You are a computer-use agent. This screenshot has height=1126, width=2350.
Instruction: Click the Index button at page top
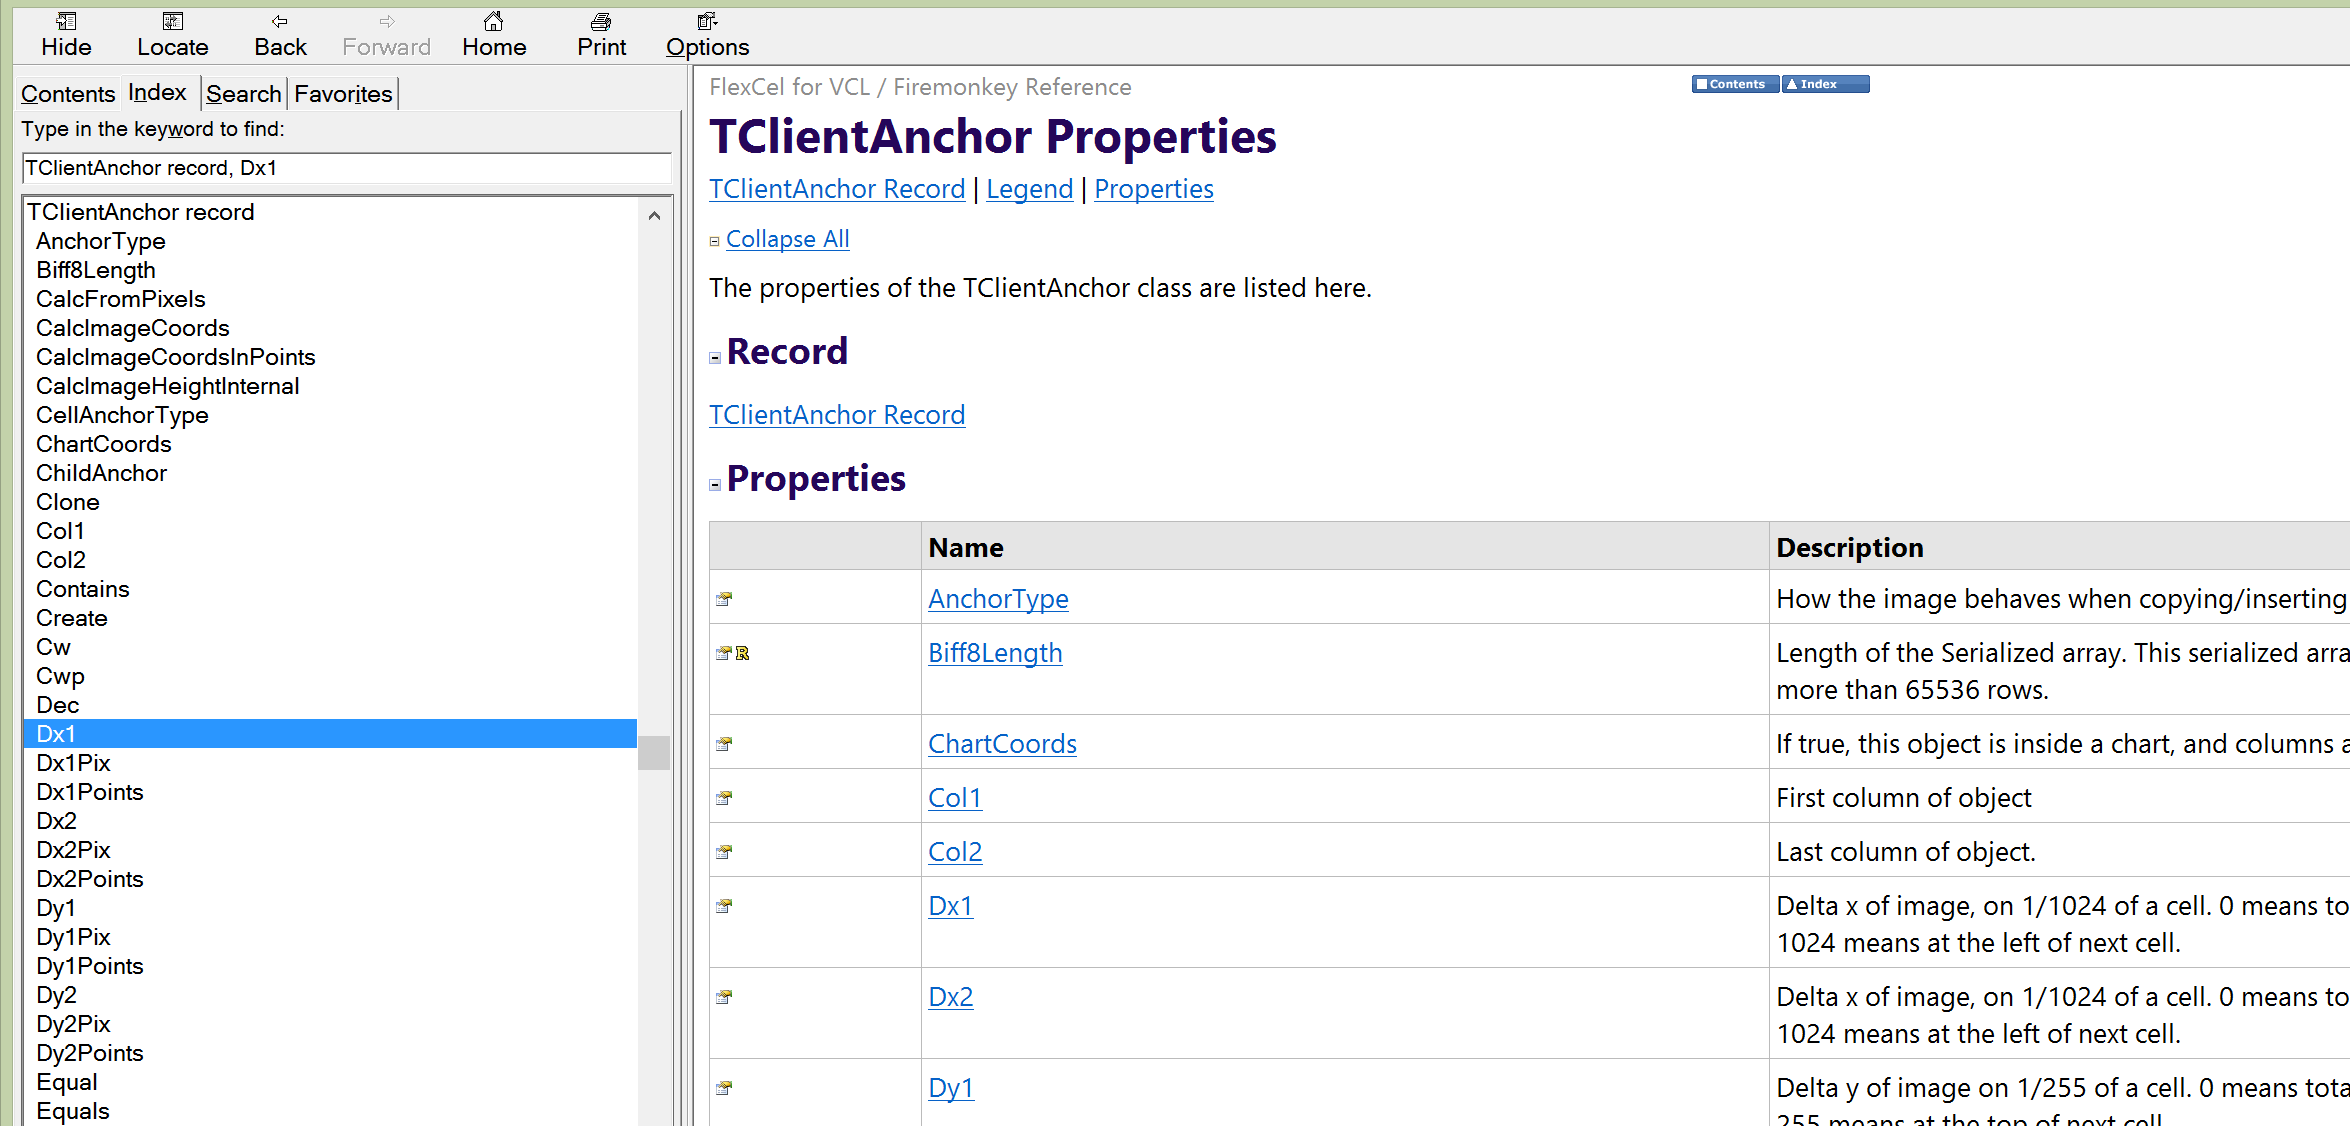(1825, 84)
